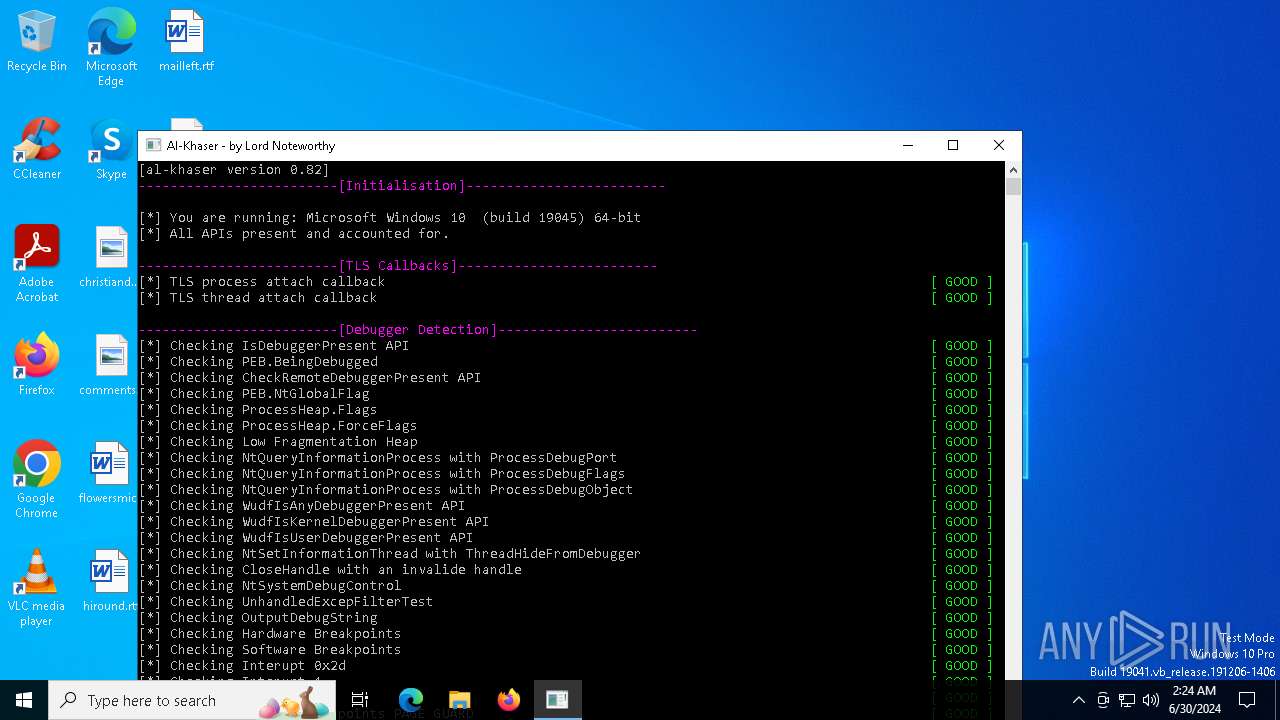Click 'Checking ProcessHeap.Flags' line

pyautogui.click(x=258, y=410)
